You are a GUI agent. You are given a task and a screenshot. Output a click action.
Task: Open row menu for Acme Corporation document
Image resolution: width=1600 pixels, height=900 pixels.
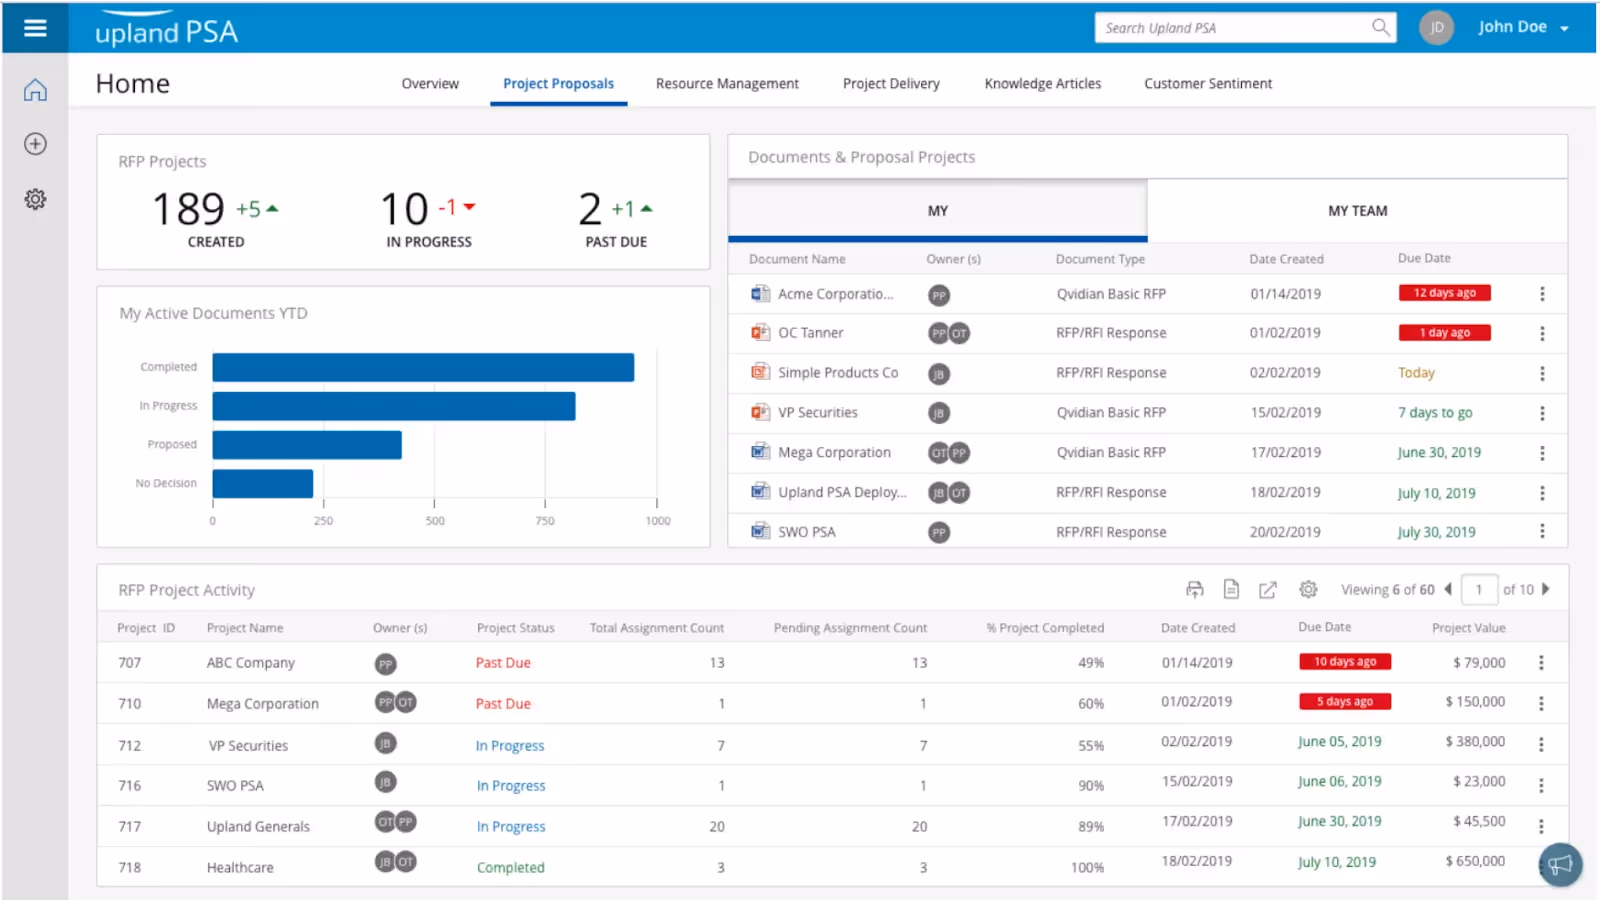(1542, 294)
